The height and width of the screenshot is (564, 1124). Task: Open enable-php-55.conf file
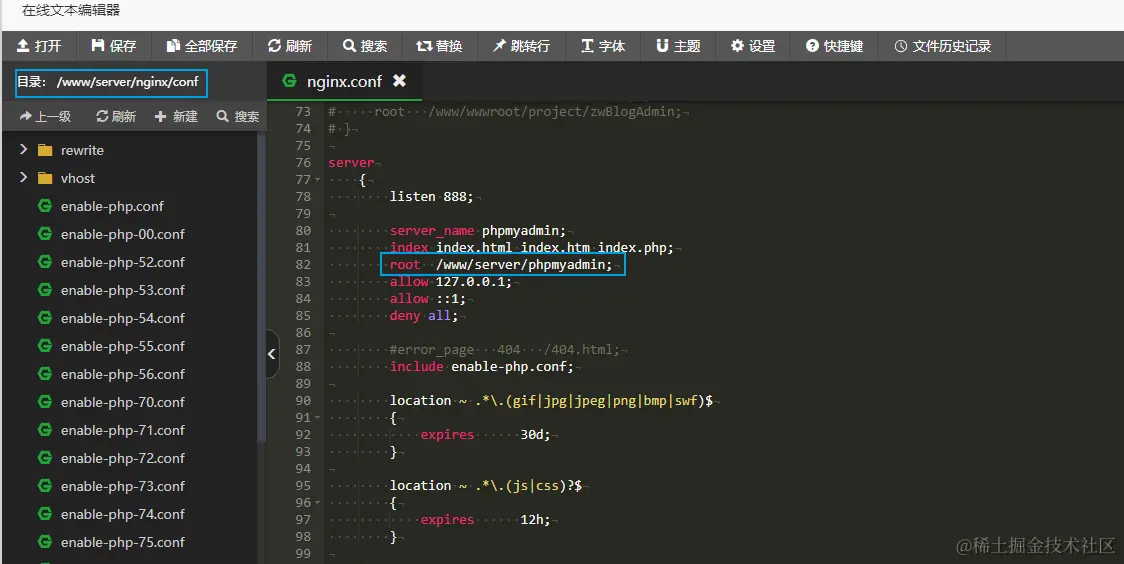pos(123,346)
